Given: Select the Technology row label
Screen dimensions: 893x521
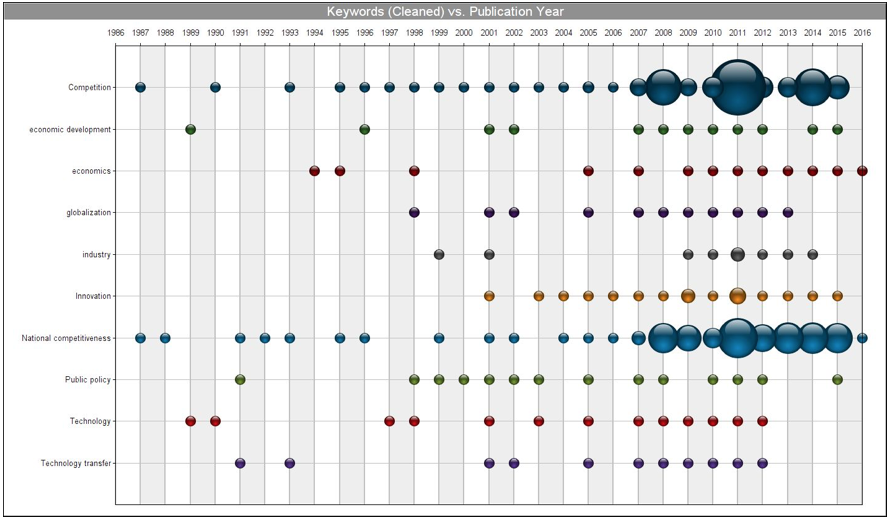Looking at the screenshot, I should [x=90, y=421].
